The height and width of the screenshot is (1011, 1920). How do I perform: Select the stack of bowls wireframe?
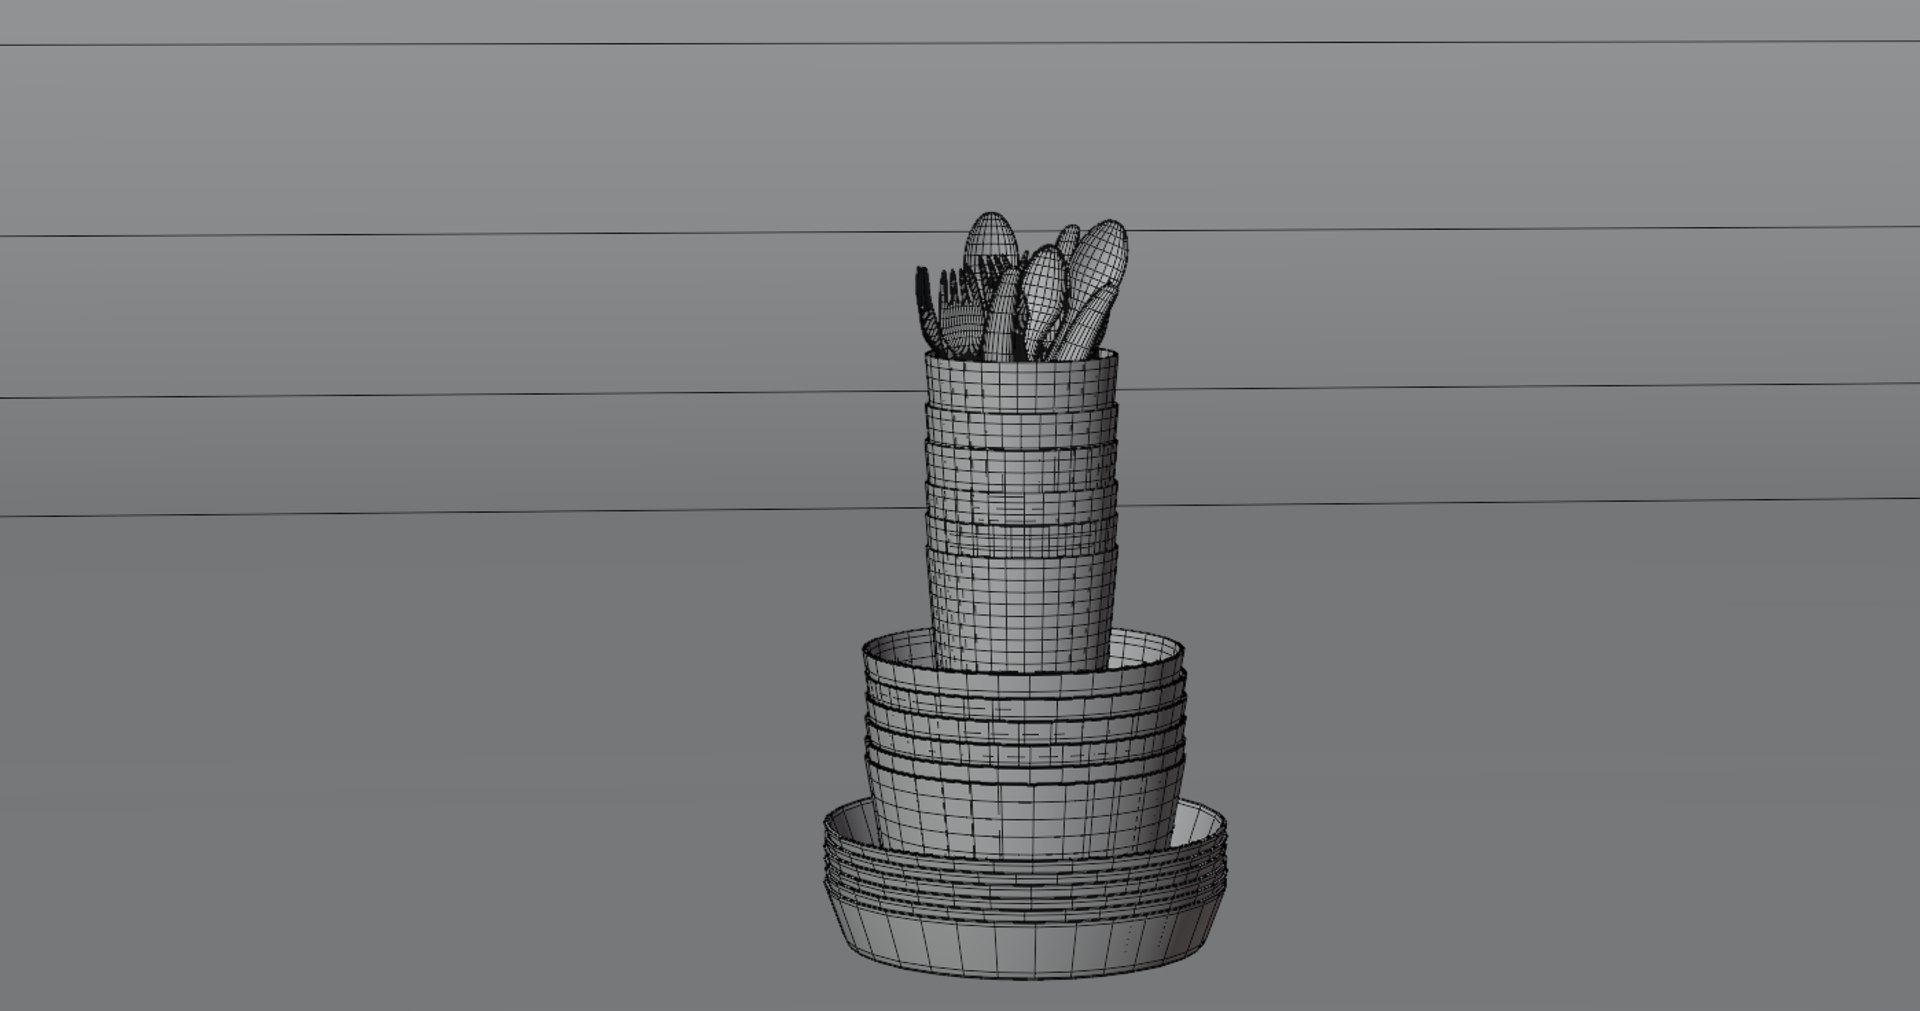1025,745
